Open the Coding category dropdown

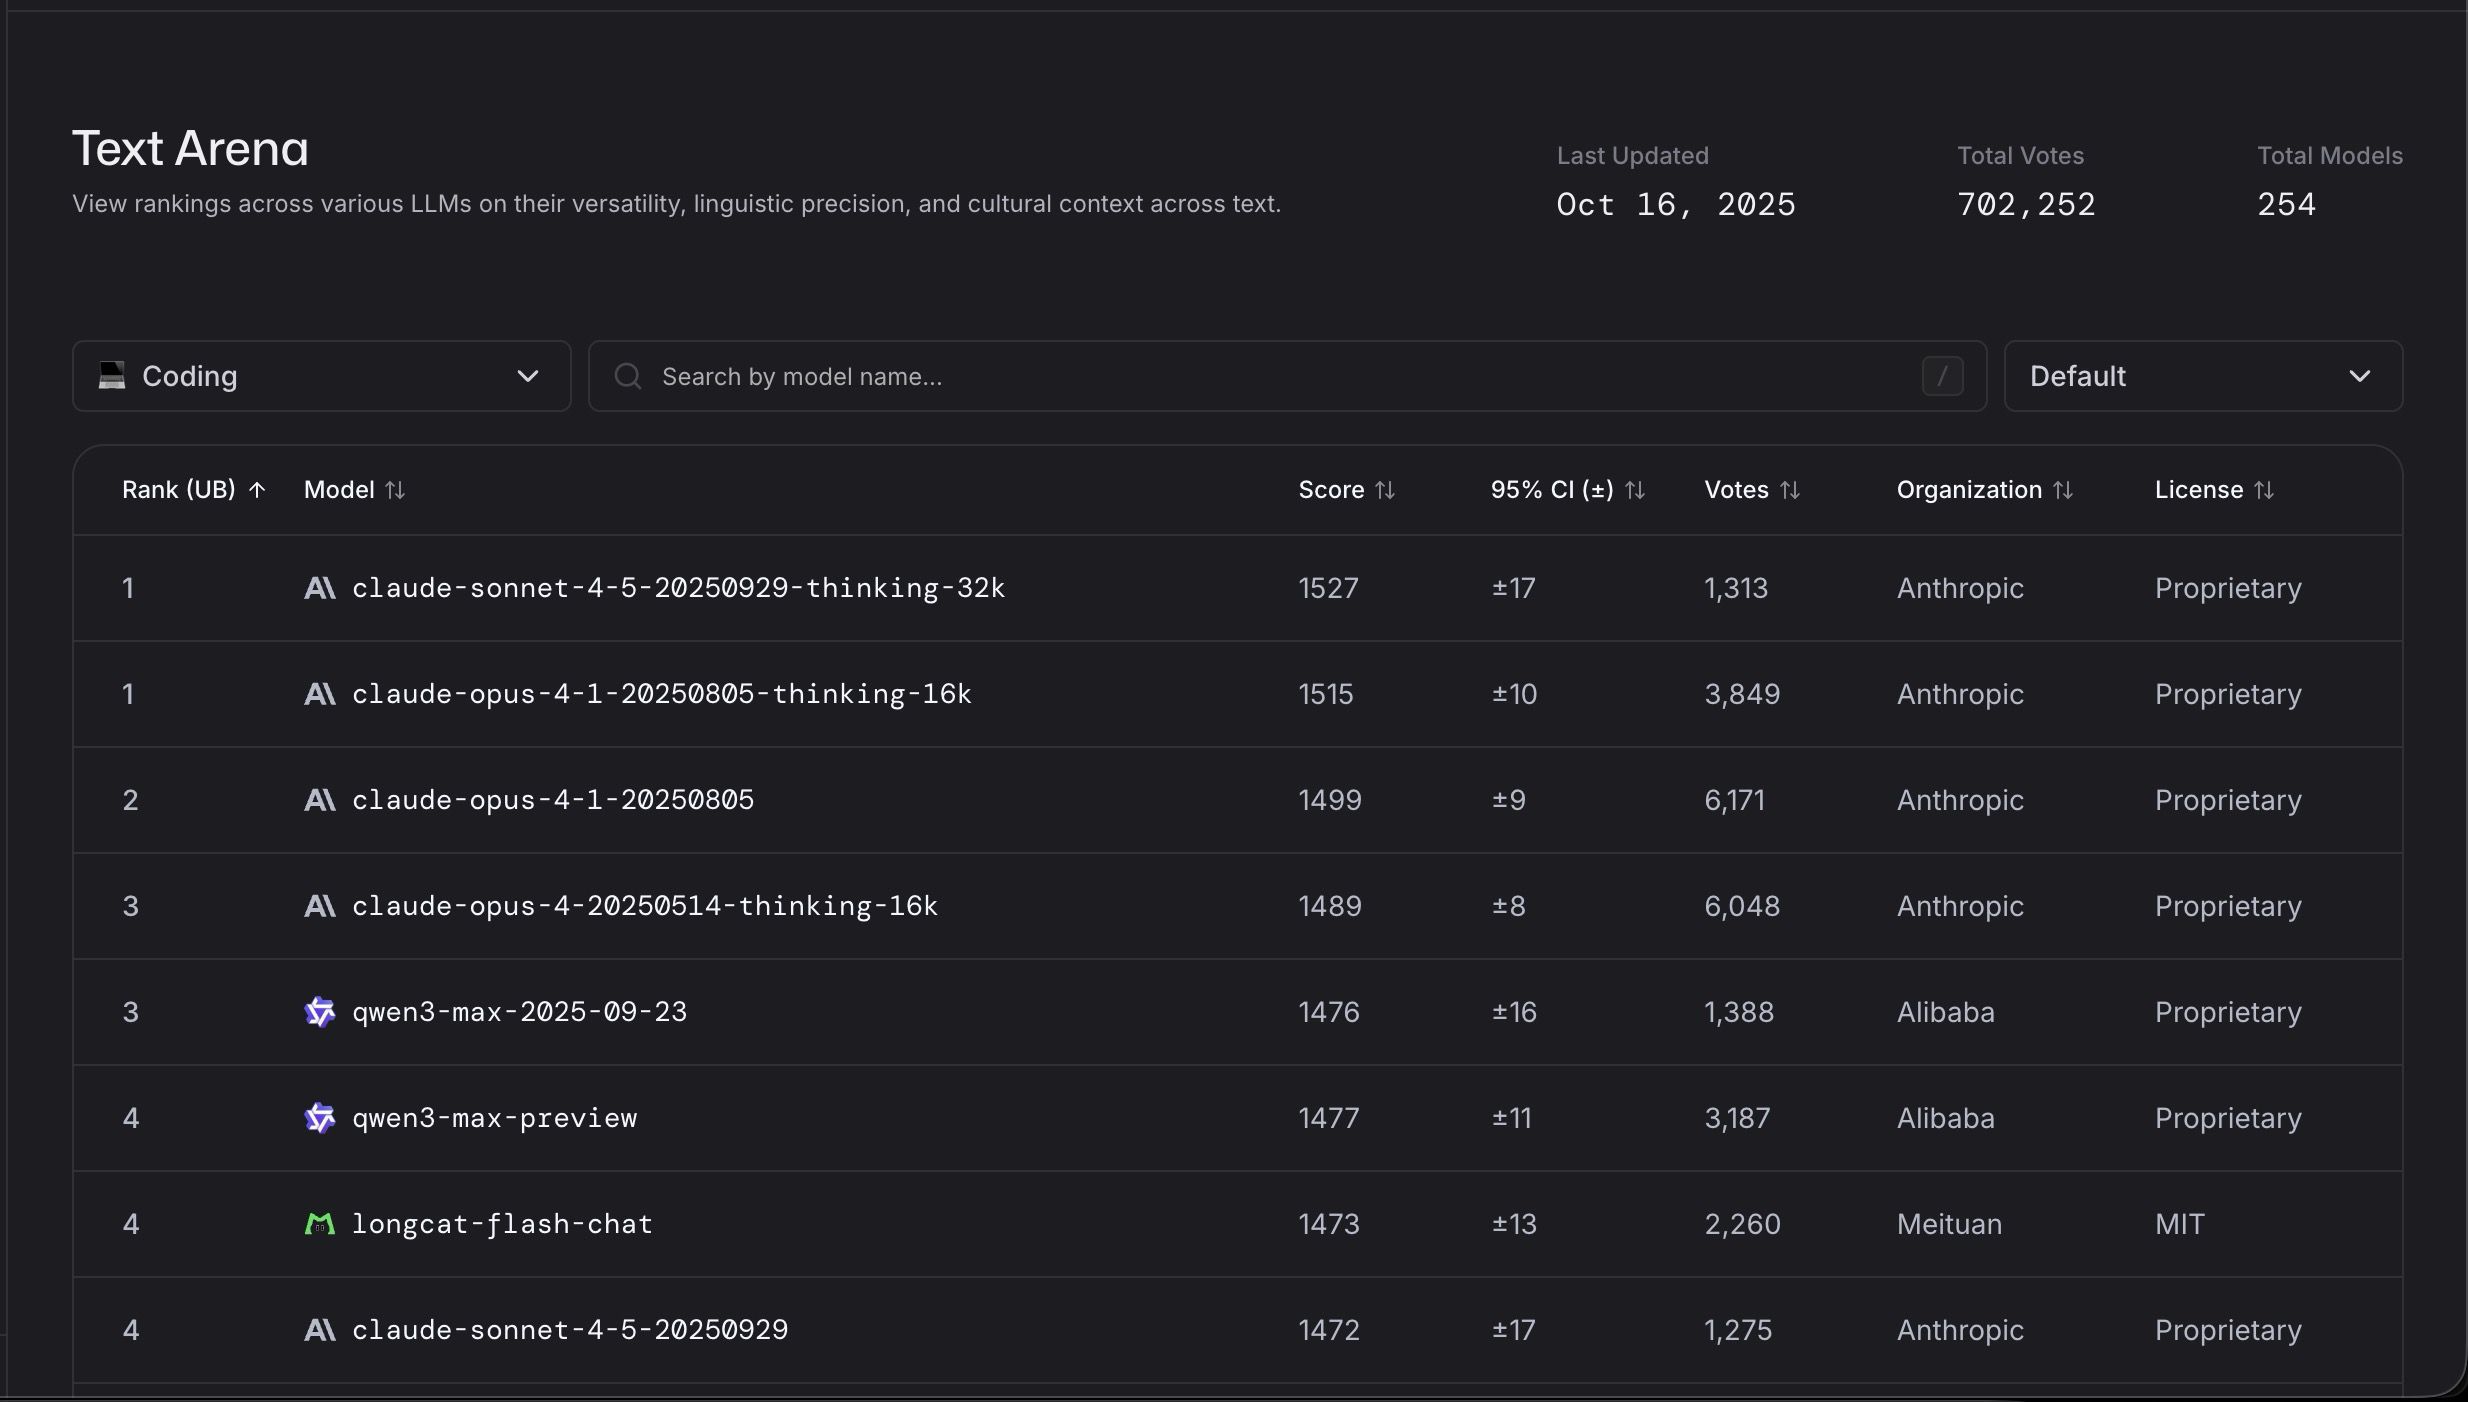pyautogui.click(x=320, y=376)
